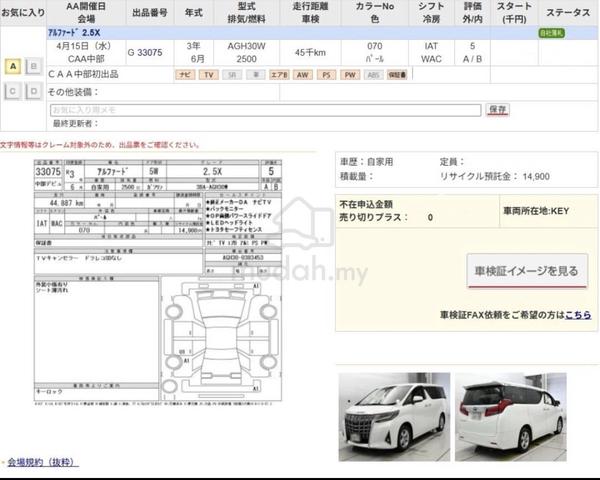This screenshot has height=480, width=600.
Task: Select favorite group C button
Action: point(13,91)
